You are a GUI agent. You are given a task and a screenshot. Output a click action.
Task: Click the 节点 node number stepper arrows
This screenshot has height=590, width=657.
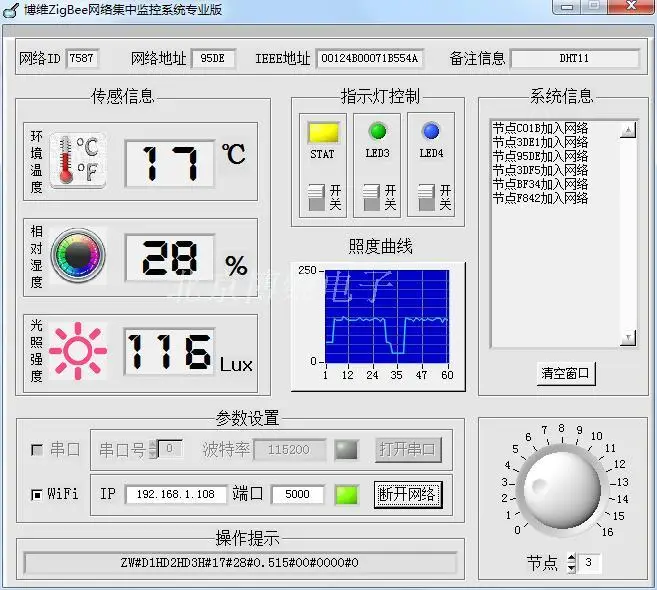click(571, 563)
